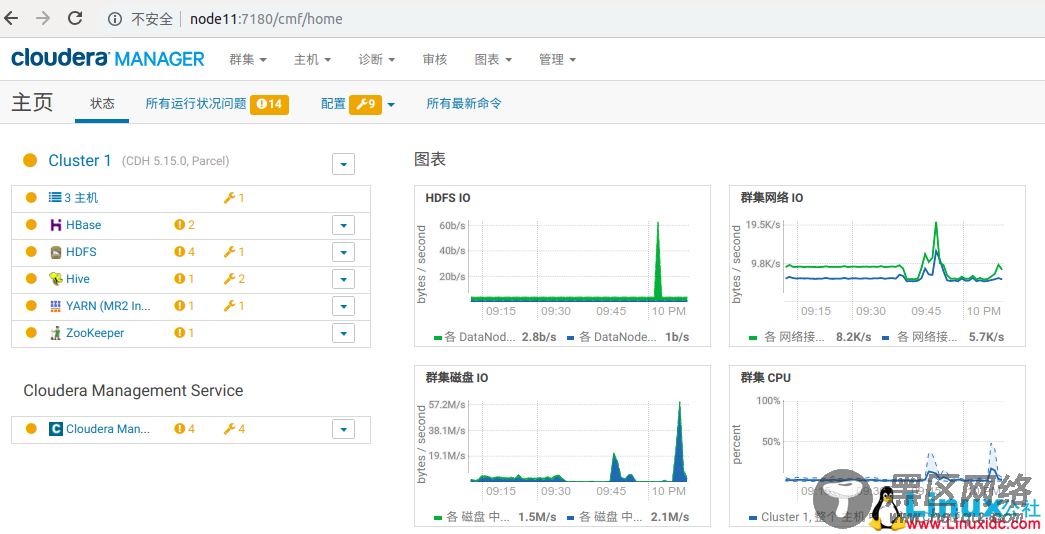Open the HDFS IO chart title
Image resolution: width=1045 pixels, height=534 pixels.
click(x=448, y=198)
